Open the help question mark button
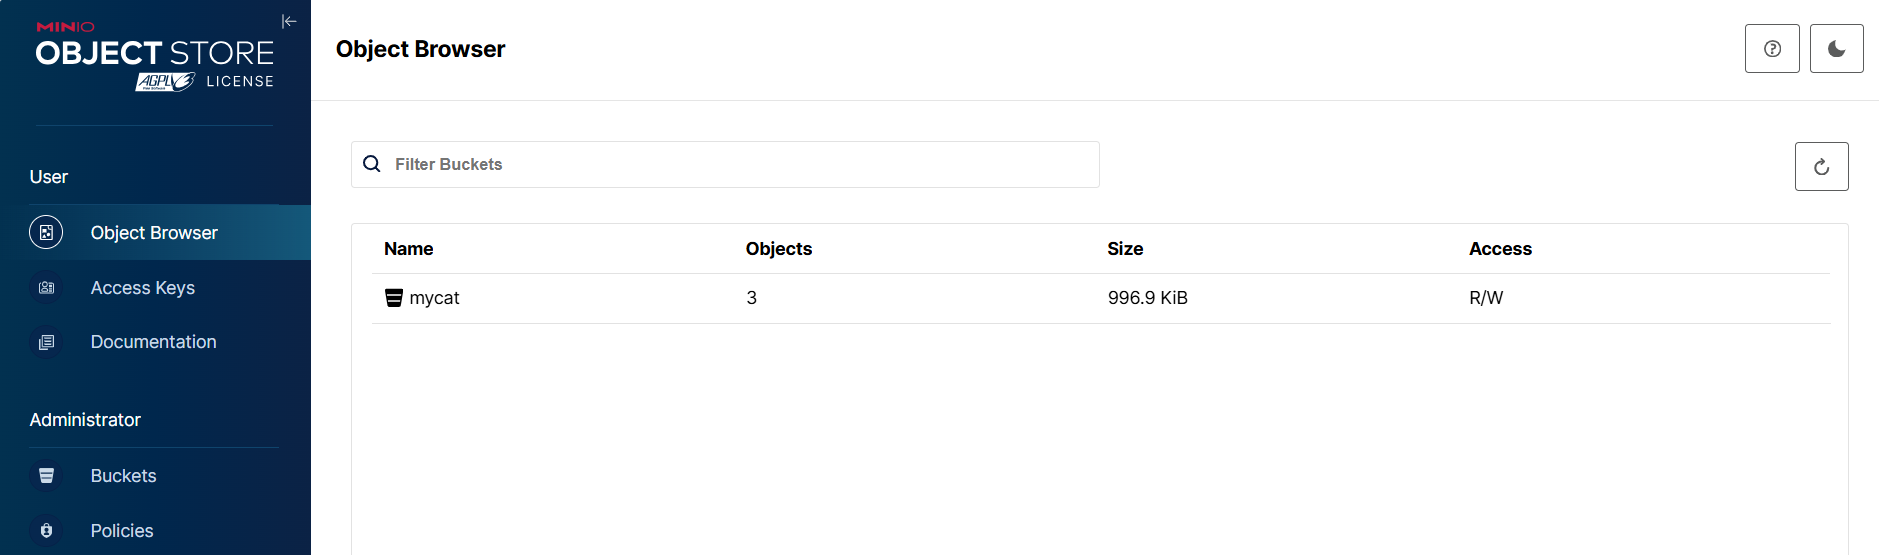 coord(1772,49)
